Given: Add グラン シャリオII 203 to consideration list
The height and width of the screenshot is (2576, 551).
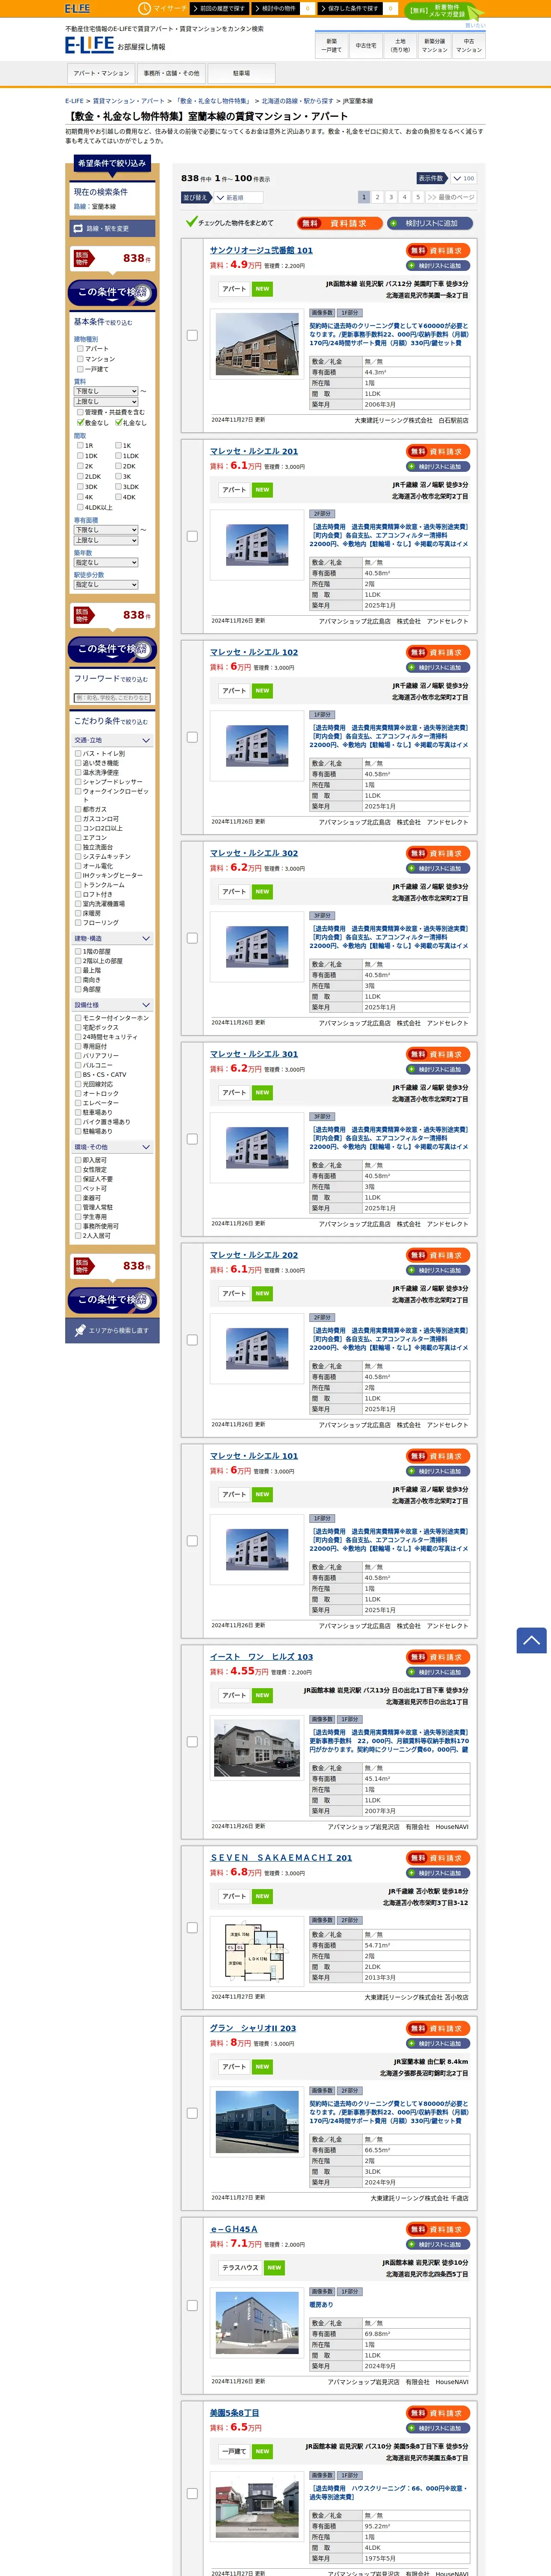Looking at the screenshot, I should [438, 2044].
